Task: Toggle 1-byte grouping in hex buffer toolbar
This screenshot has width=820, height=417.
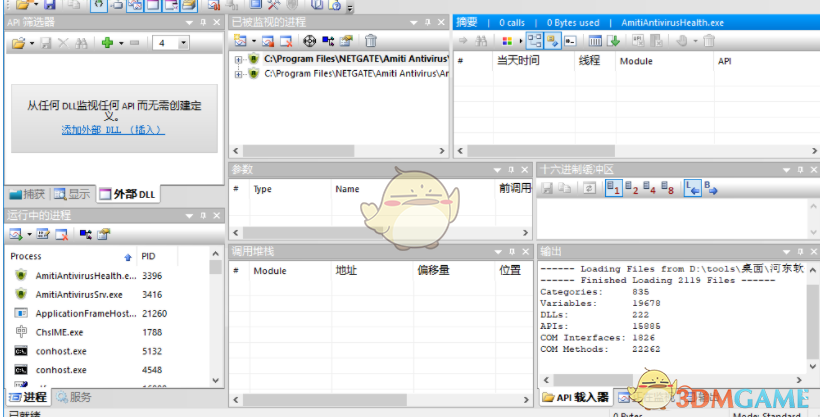Action: coord(613,188)
